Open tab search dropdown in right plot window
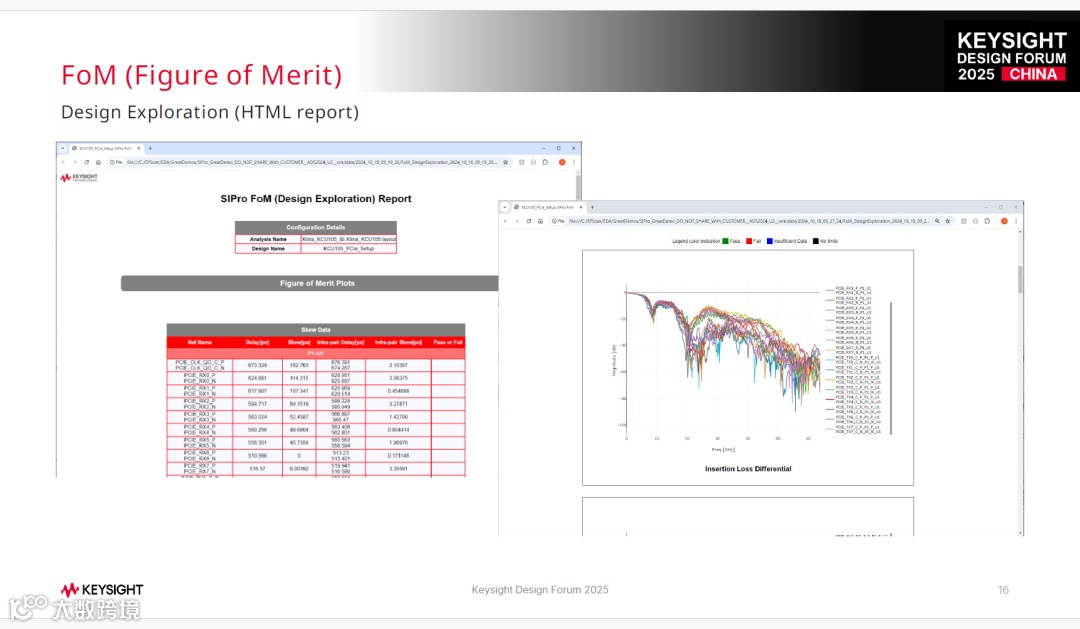The width and height of the screenshot is (1080, 629). pos(505,207)
